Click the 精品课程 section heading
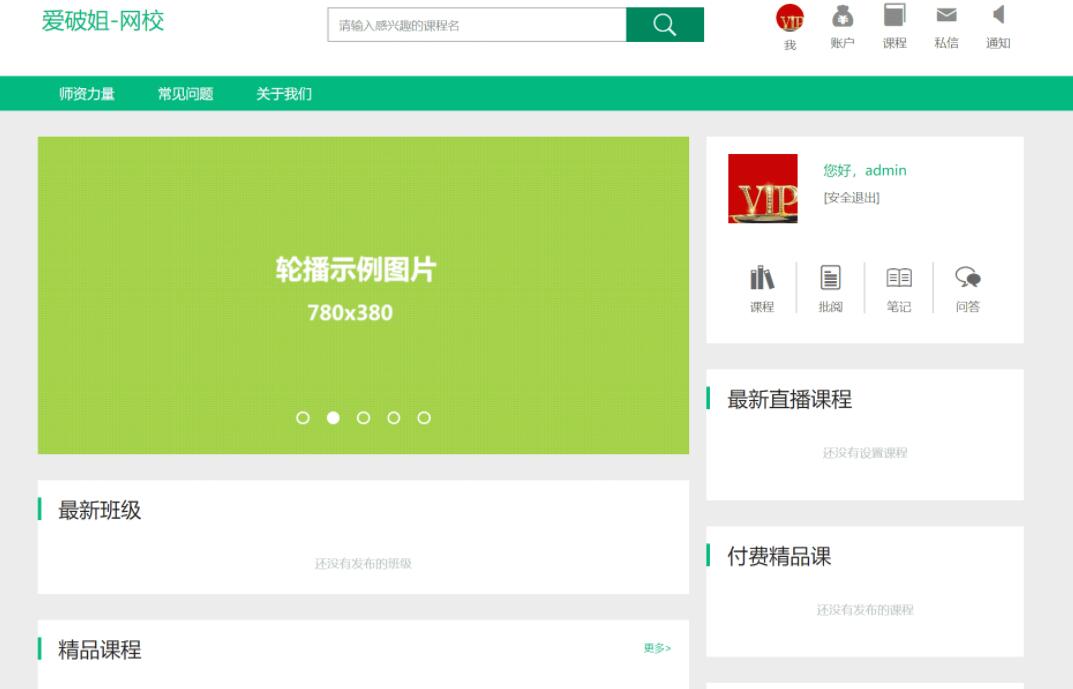This screenshot has height=689, width=1073. point(99,649)
